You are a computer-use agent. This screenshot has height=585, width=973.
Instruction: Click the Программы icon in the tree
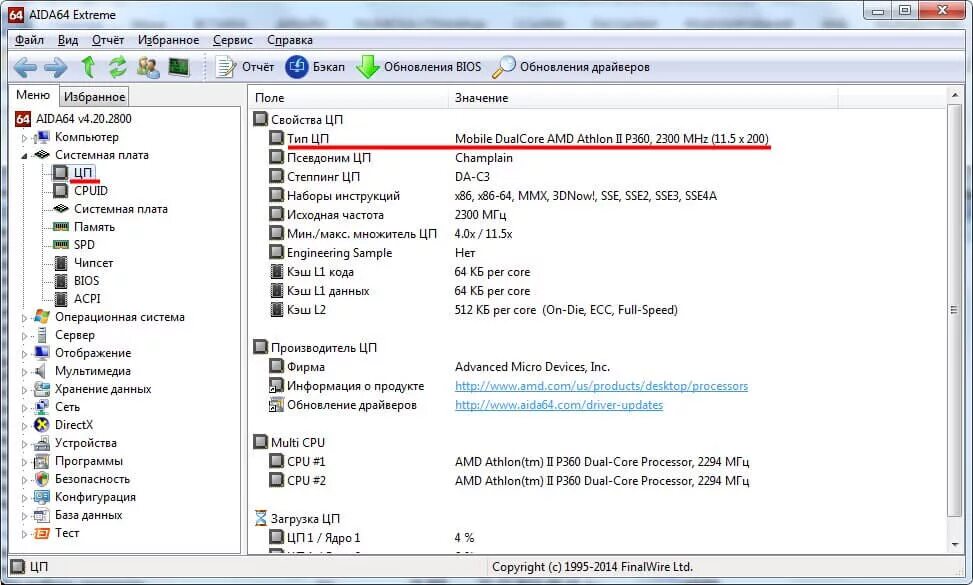pyautogui.click(x=42, y=461)
